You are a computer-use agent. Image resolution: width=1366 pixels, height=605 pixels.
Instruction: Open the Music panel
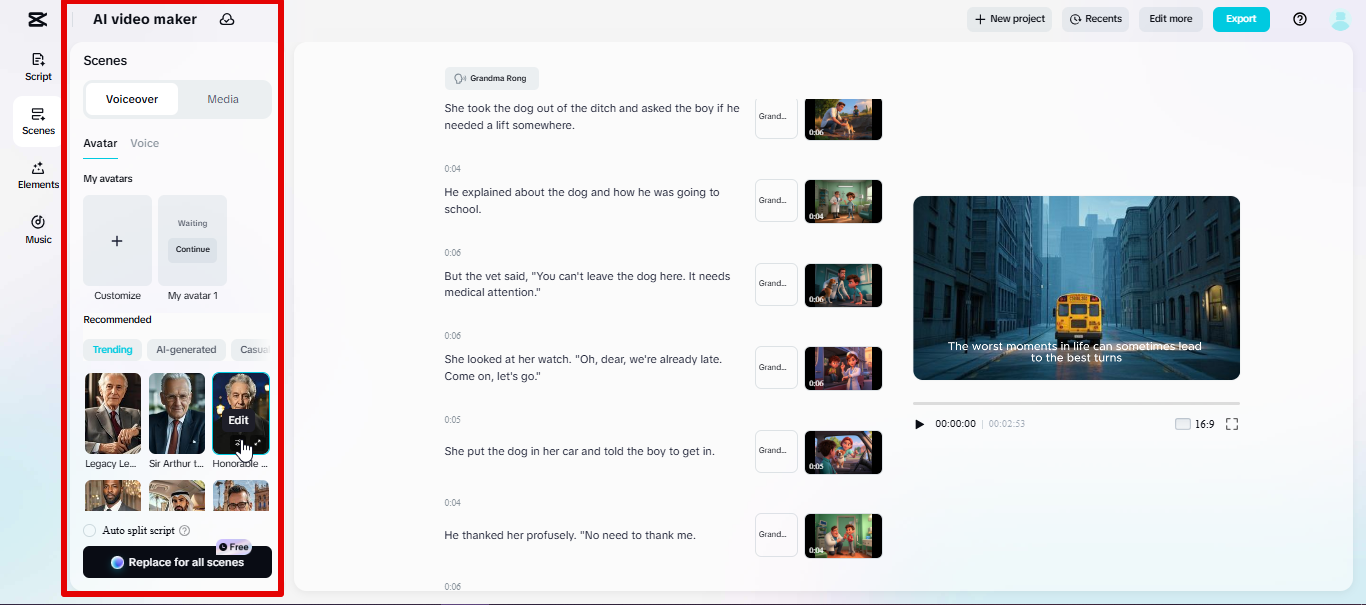(x=37, y=230)
